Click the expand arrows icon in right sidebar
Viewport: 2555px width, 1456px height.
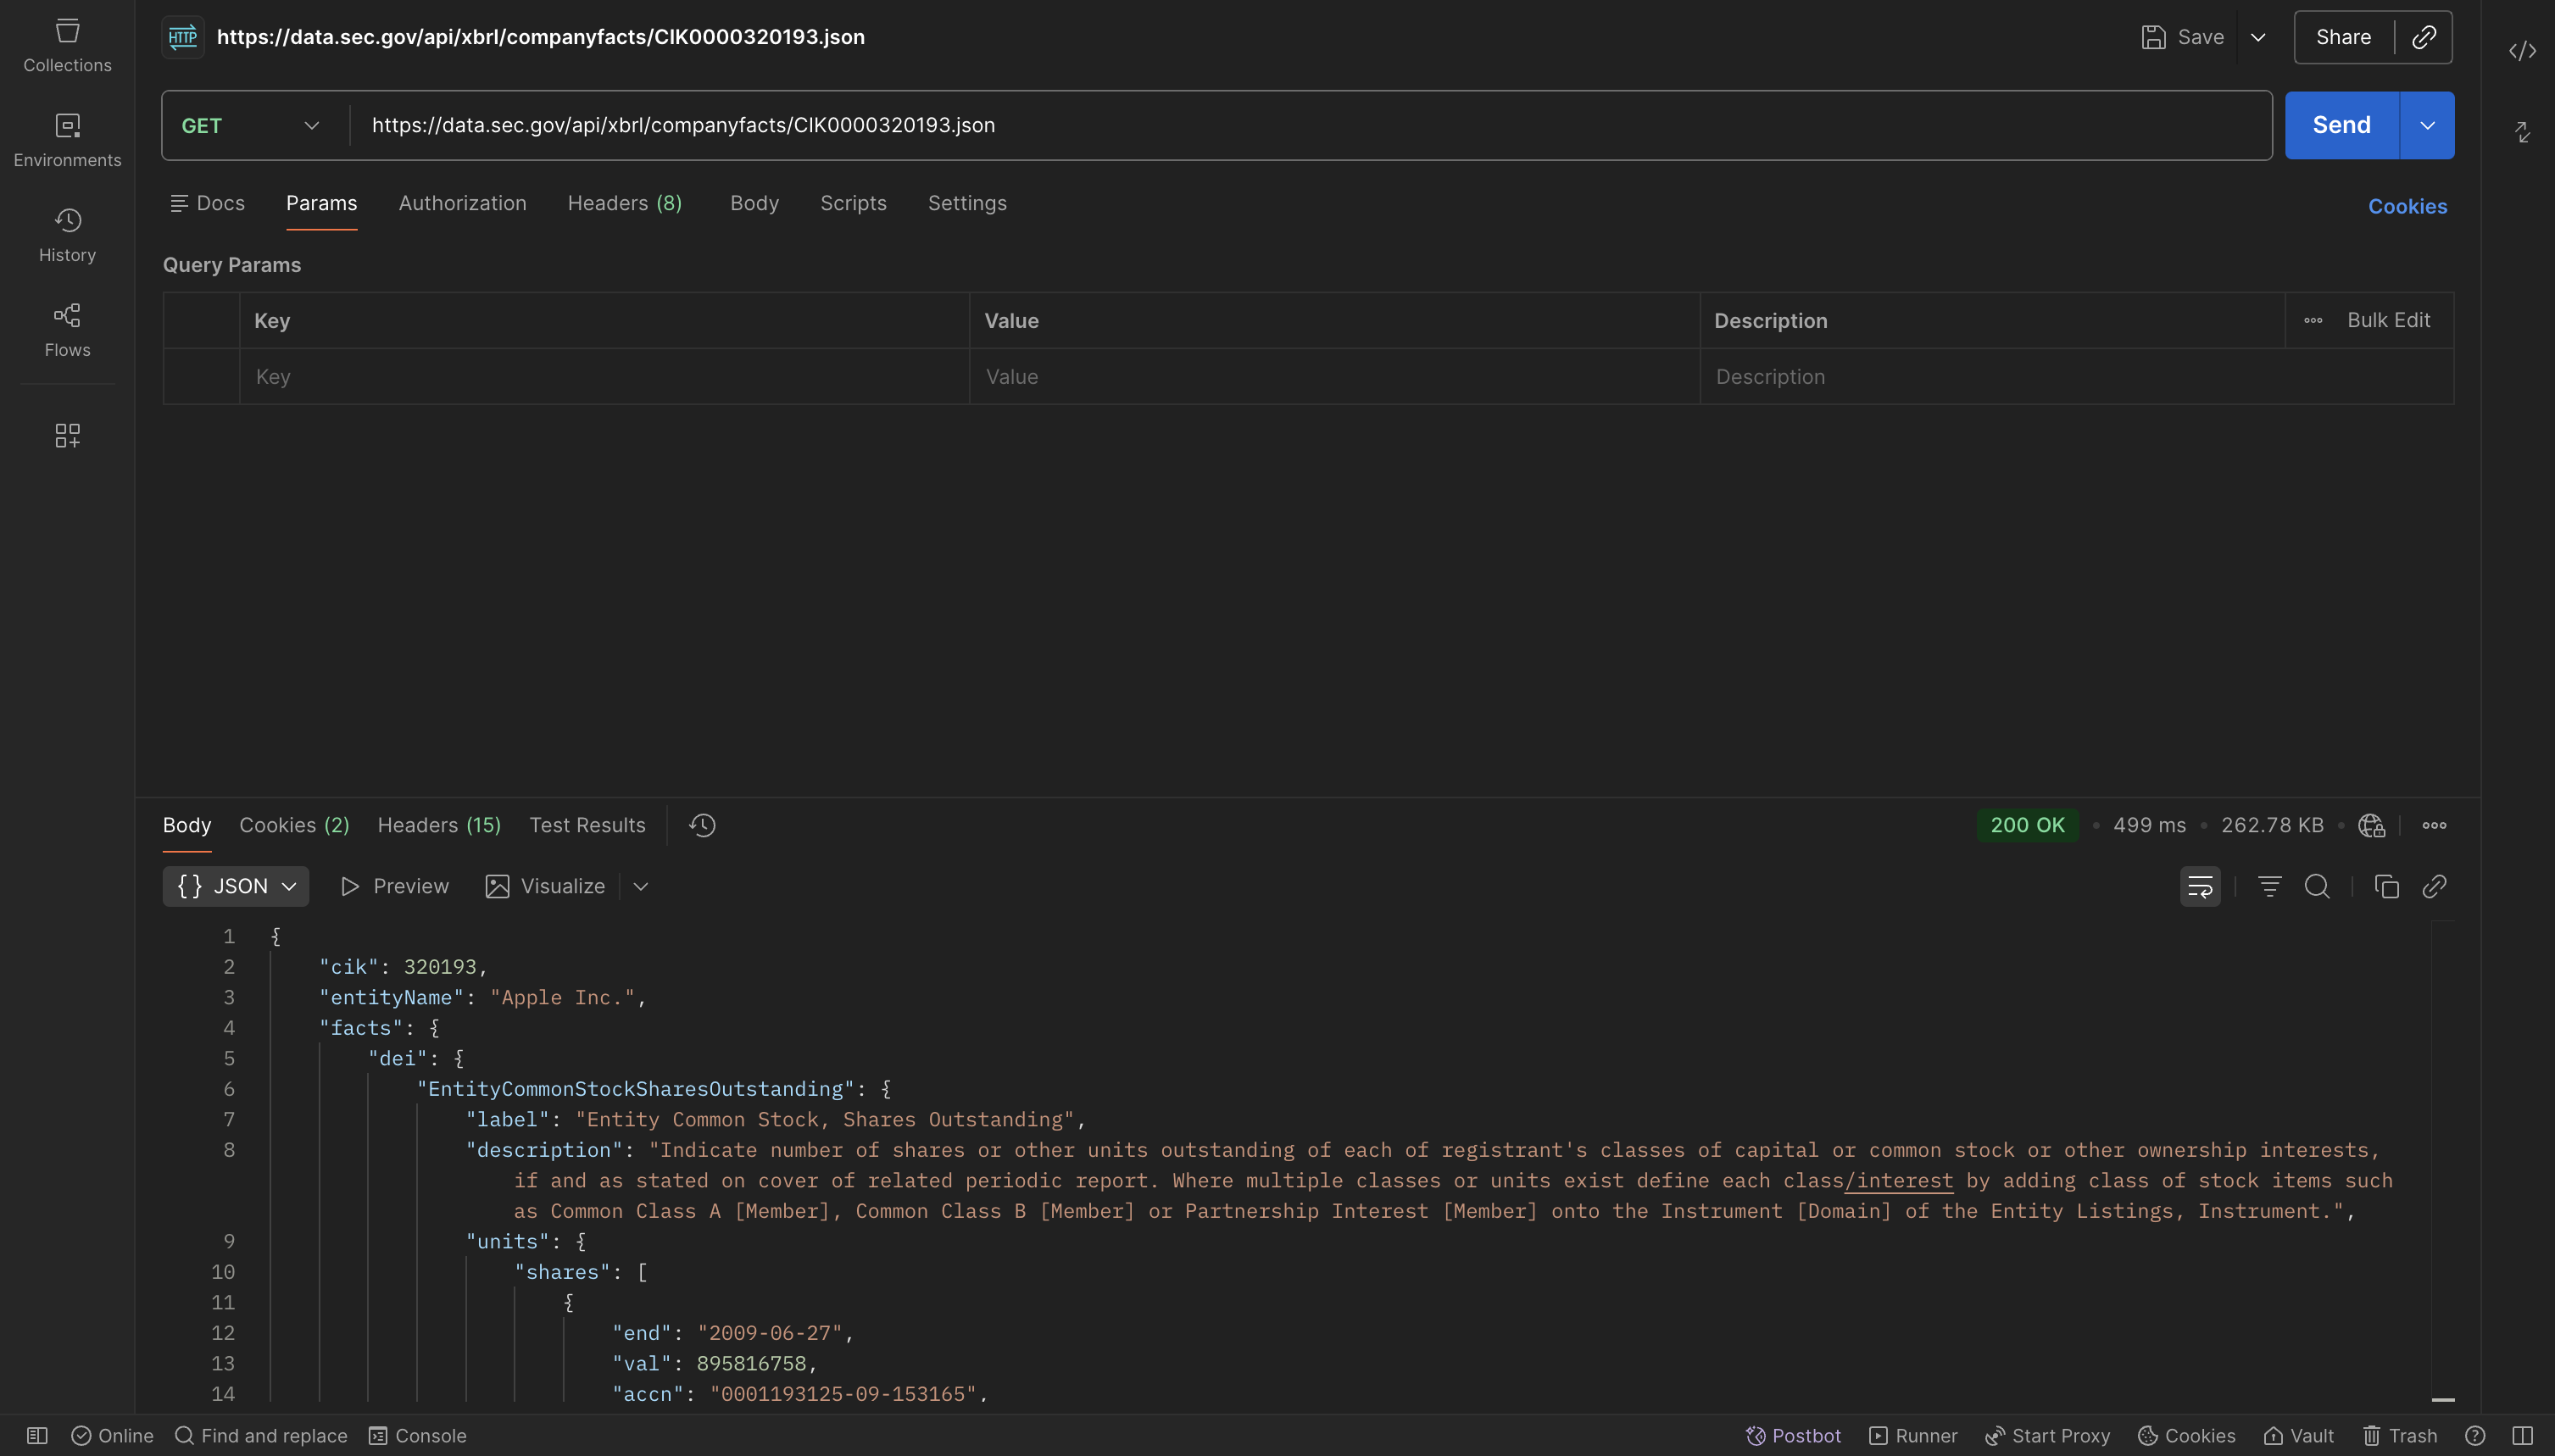pyautogui.click(x=2522, y=131)
